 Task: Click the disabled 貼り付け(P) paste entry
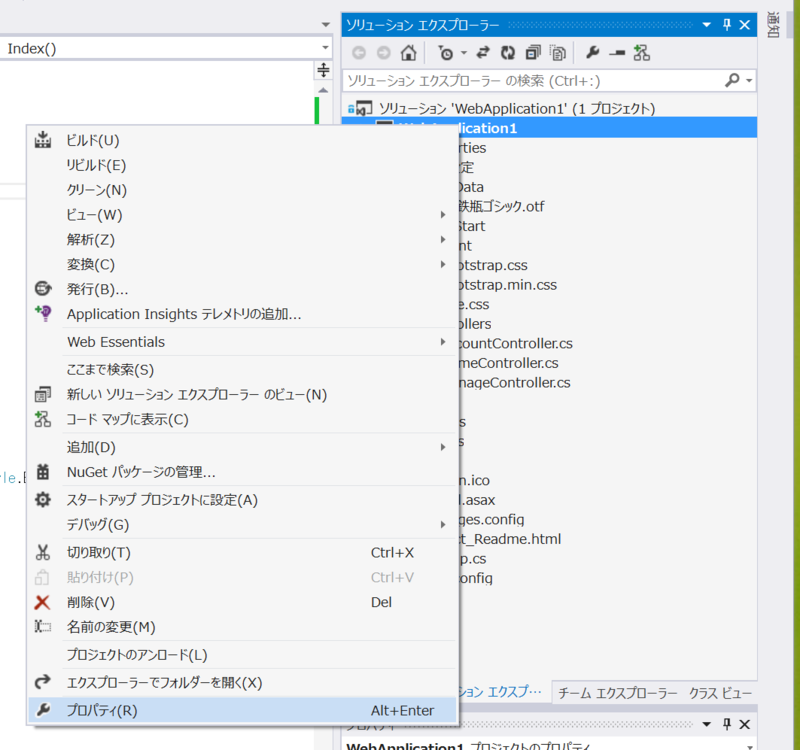[x=242, y=577]
